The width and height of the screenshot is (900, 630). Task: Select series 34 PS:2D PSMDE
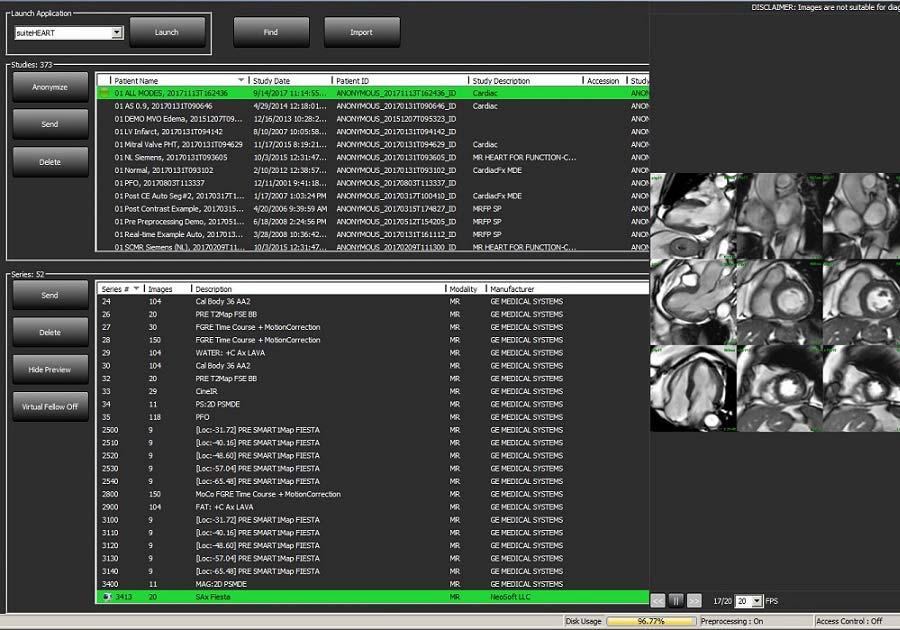[x=373, y=404]
